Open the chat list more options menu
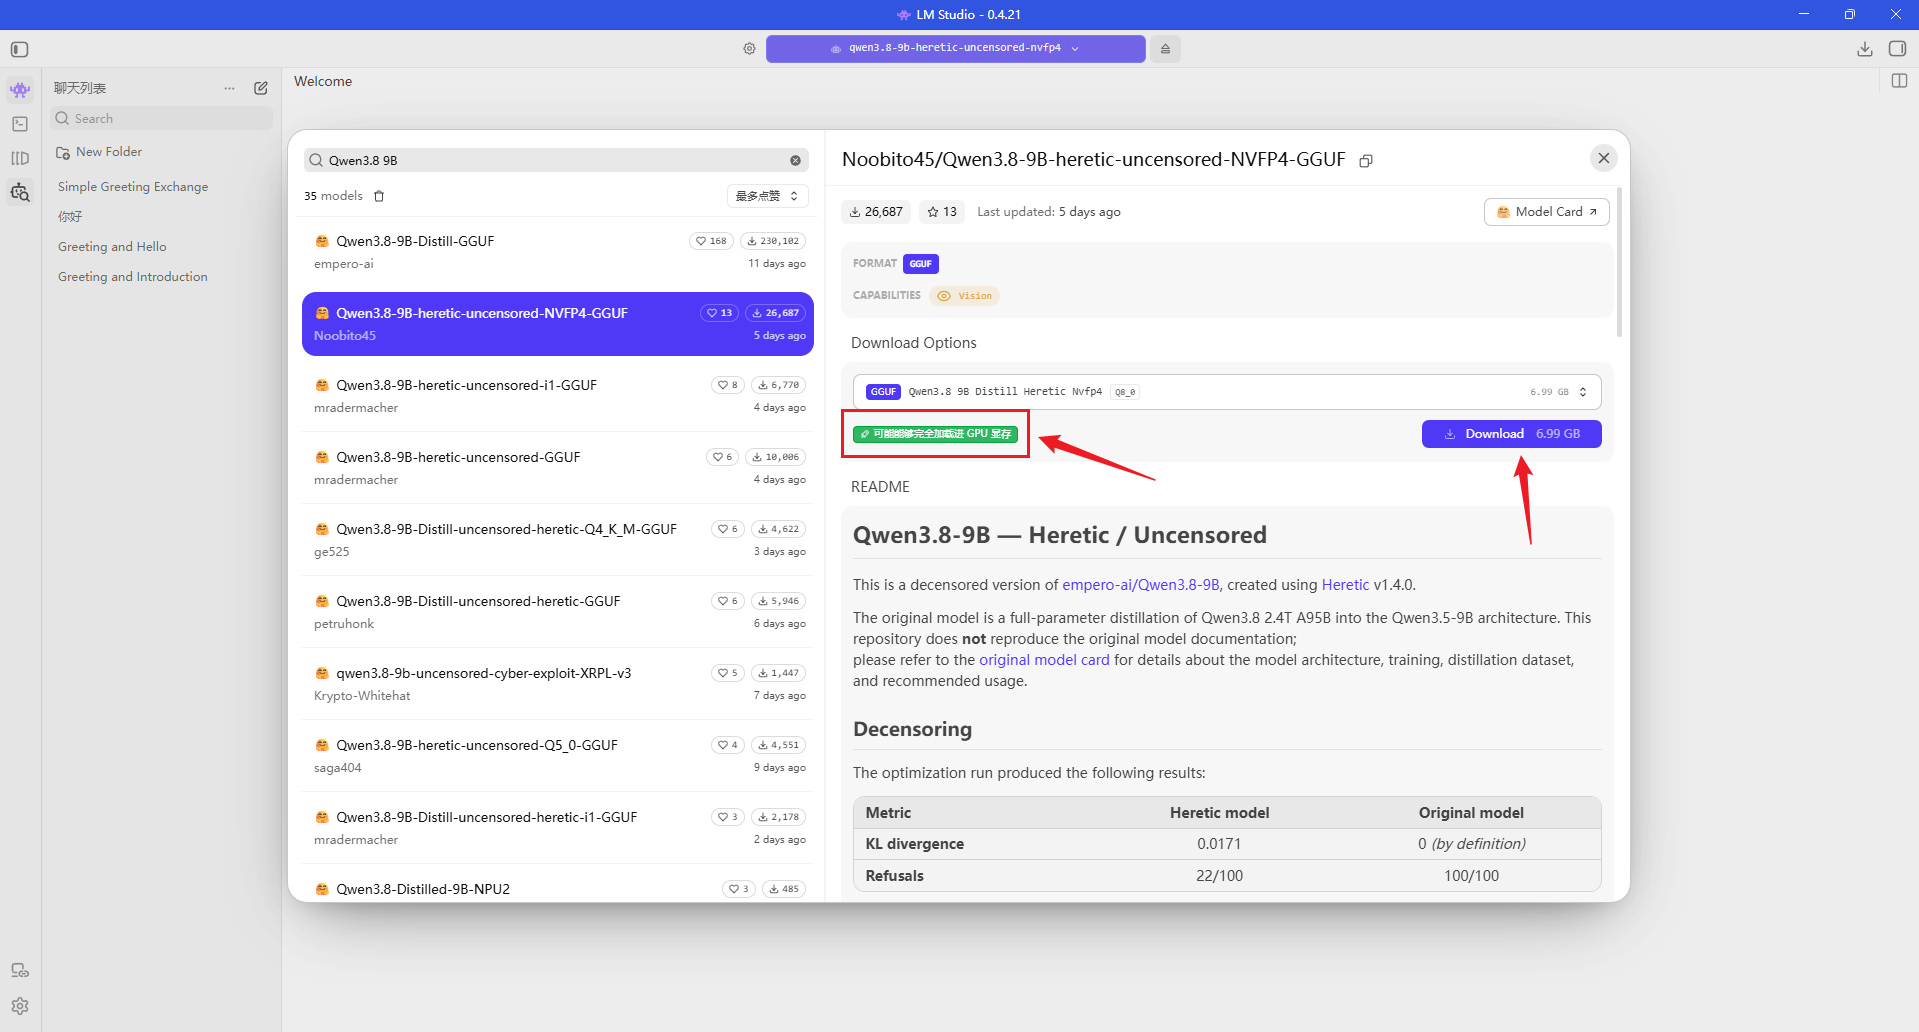Image resolution: width=1919 pixels, height=1032 pixels. click(229, 88)
